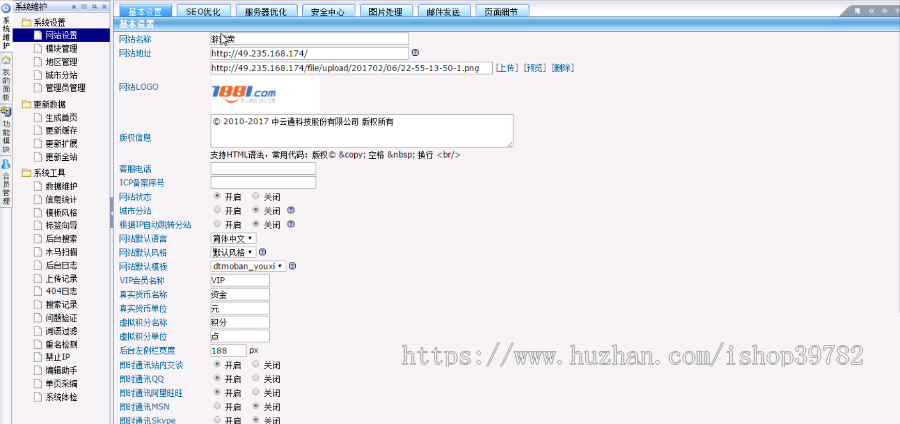Open 网站默认语言 简体中文 dropdown

pyautogui.click(x=233, y=238)
